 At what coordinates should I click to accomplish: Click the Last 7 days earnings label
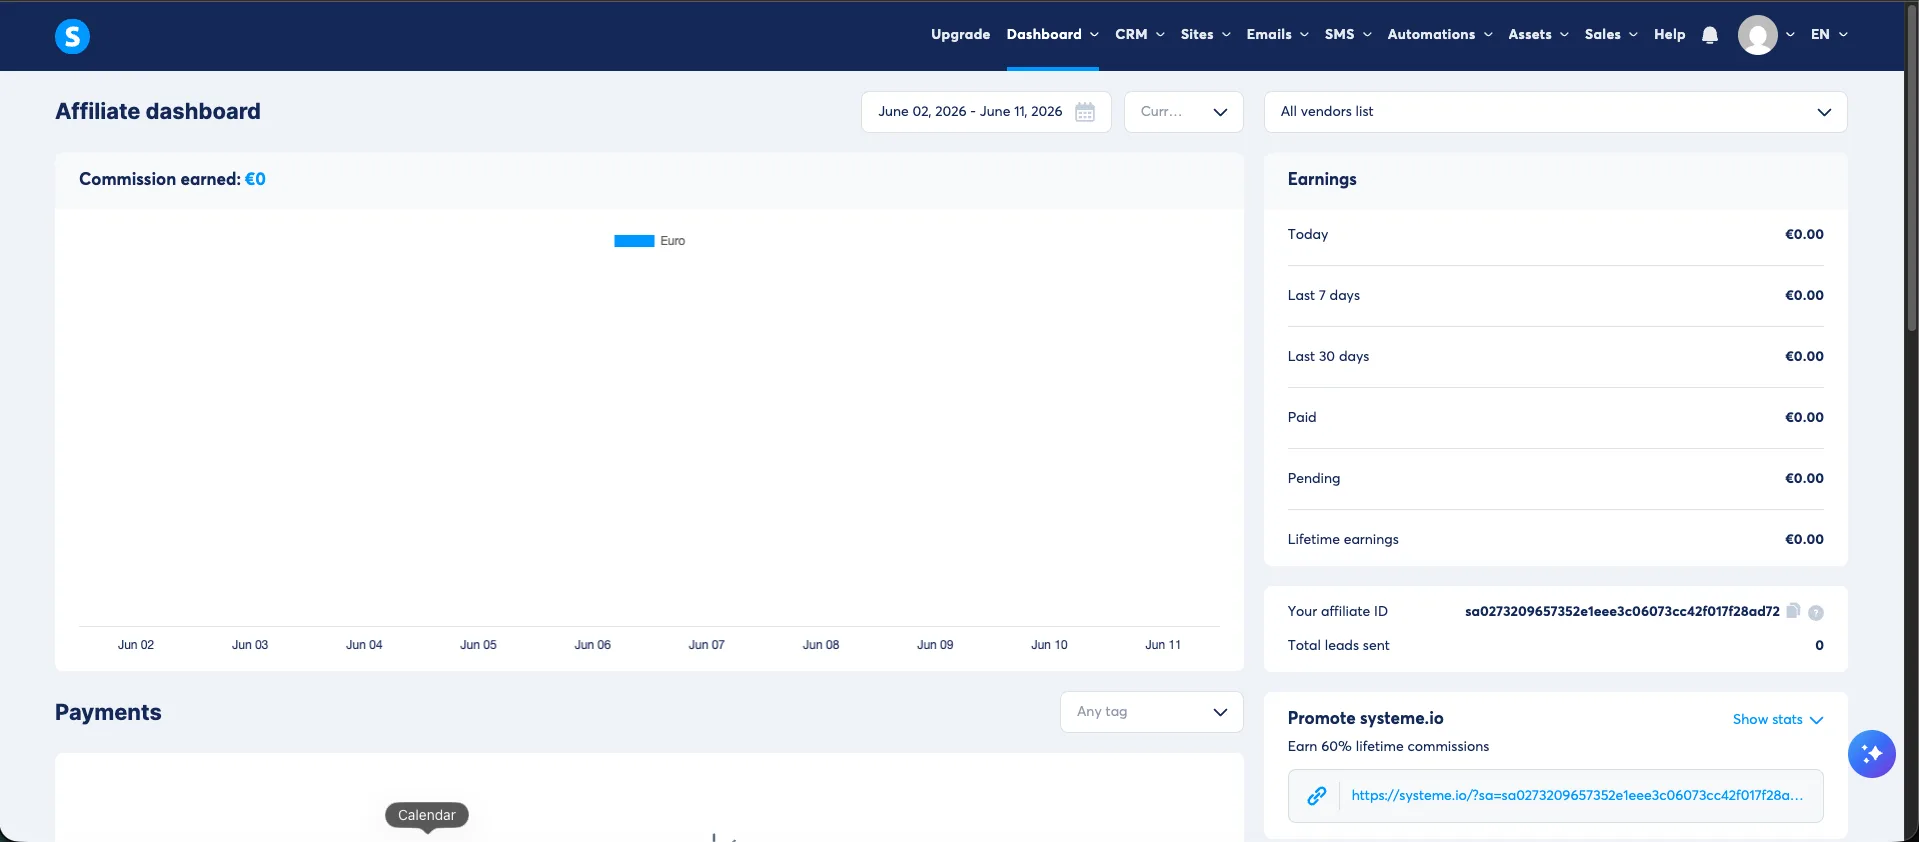click(x=1323, y=295)
